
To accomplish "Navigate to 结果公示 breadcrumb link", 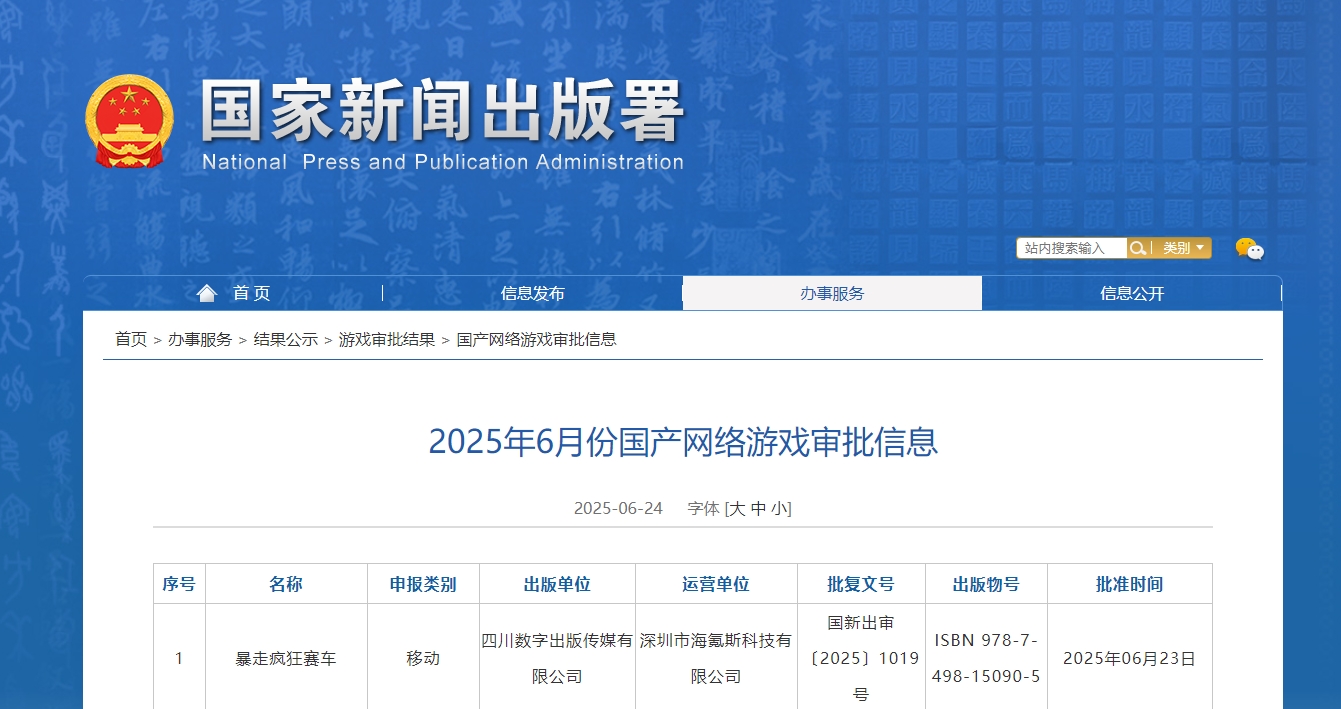I will 285,339.
